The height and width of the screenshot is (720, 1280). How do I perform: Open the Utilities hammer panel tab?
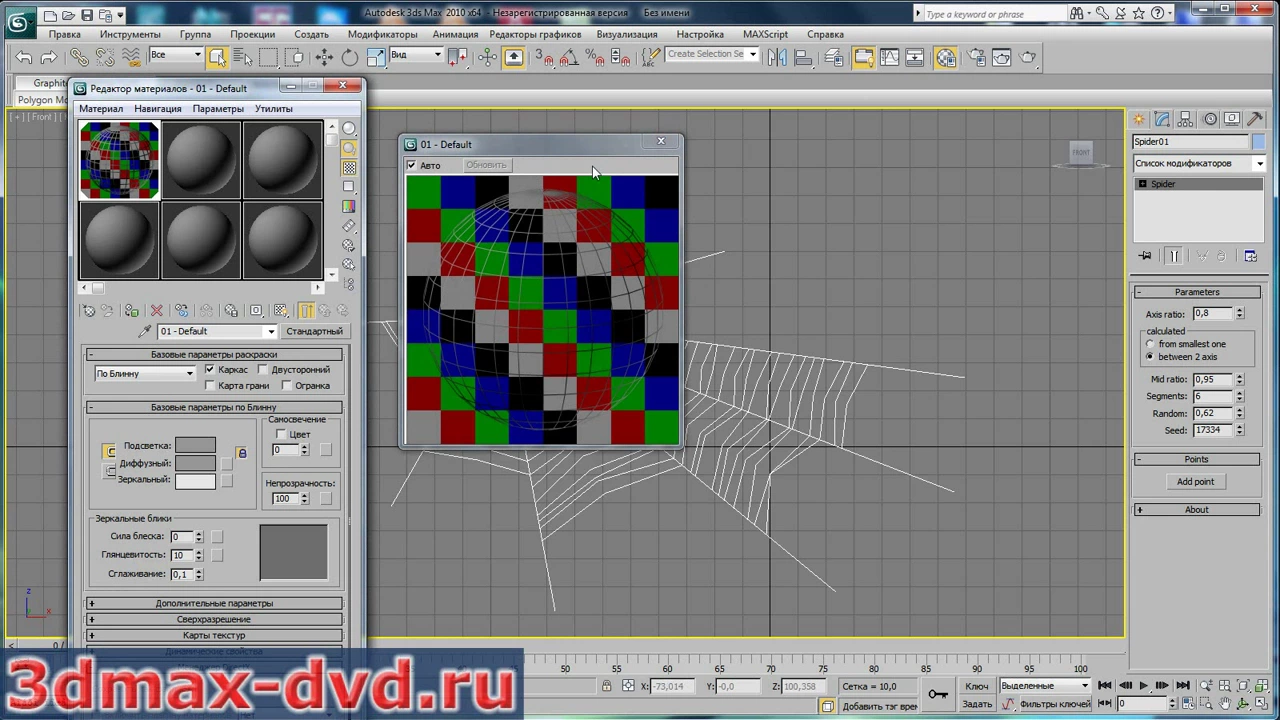pyautogui.click(x=1256, y=119)
